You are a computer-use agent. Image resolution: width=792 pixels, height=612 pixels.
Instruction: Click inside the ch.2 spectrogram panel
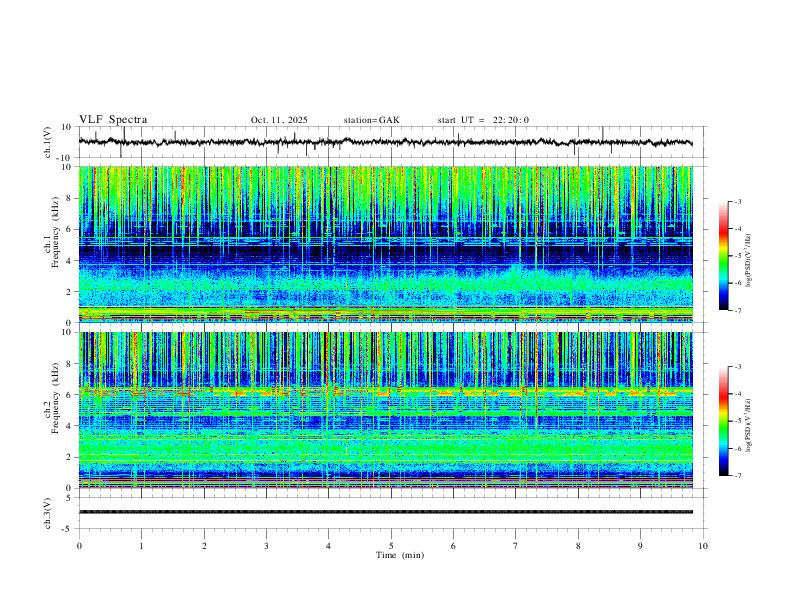(x=386, y=410)
